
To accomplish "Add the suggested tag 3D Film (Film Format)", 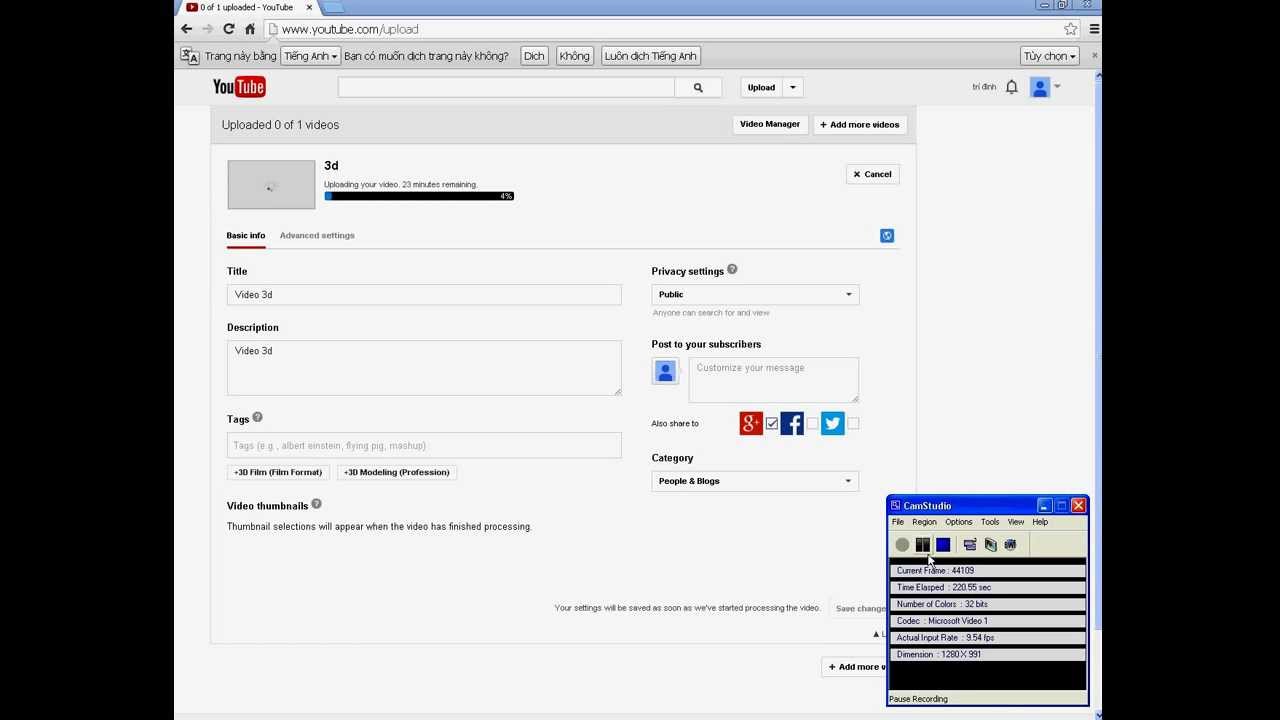I will tap(278, 472).
